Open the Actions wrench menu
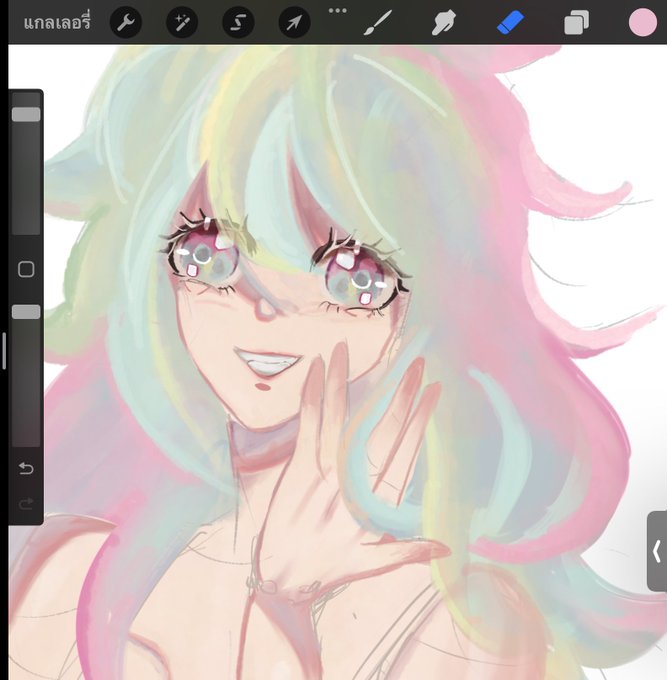The height and width of the screenshot is (680, 667). pos(126,22)
